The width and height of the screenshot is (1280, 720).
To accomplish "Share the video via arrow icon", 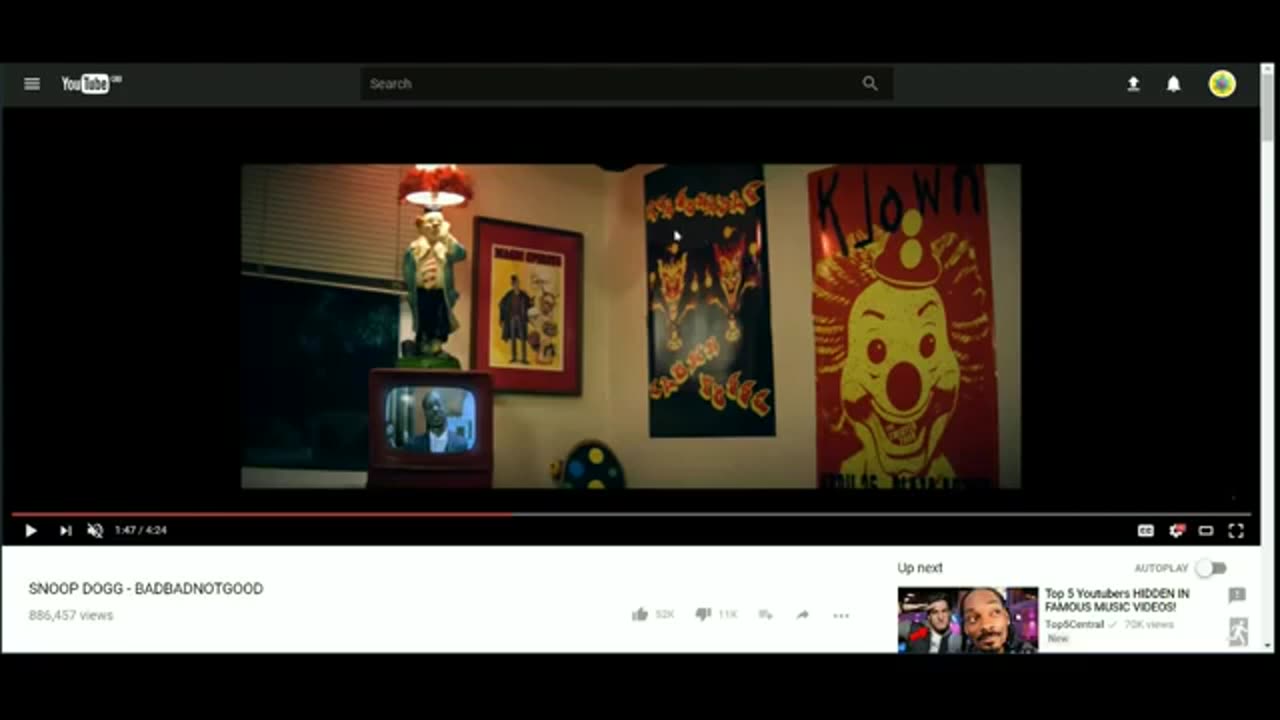I will click(x=802, y=615).
